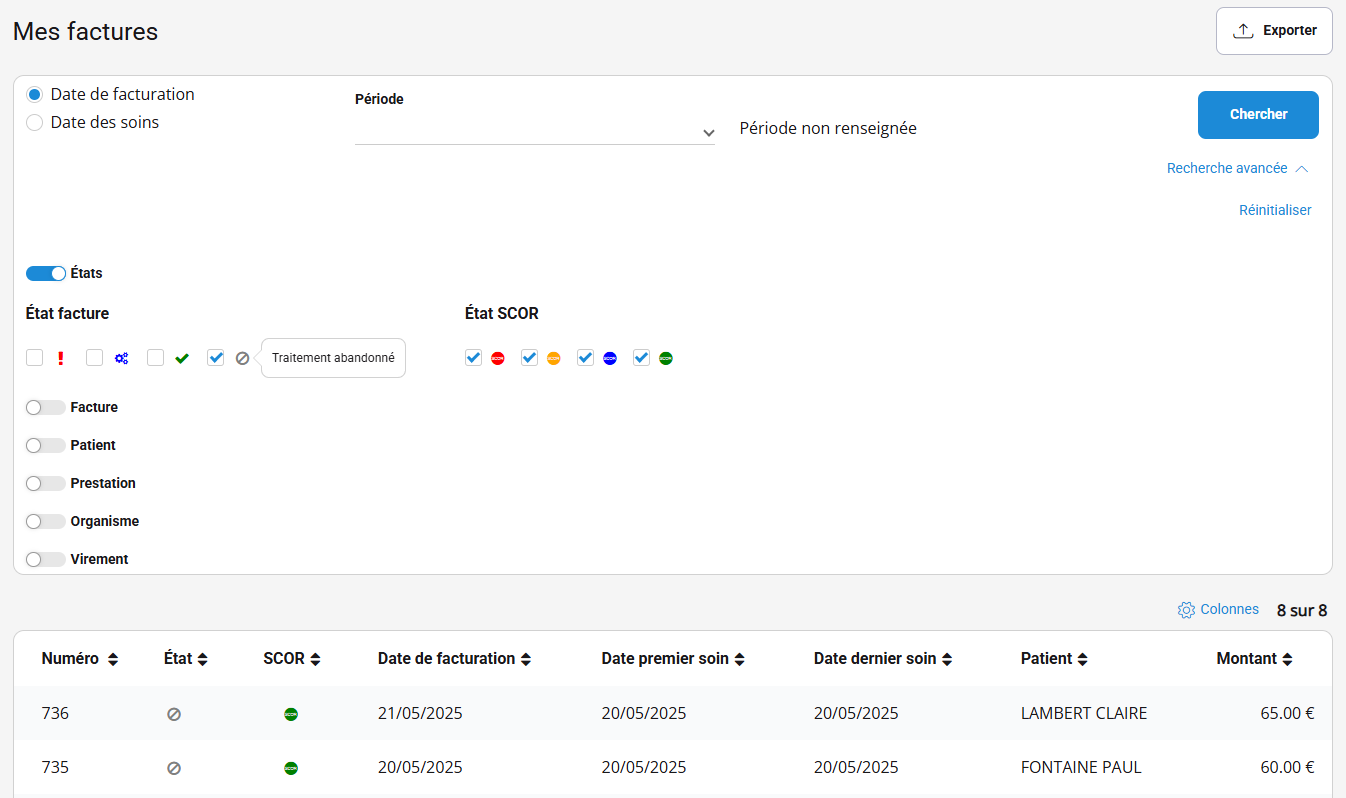Sort by Patient column arrows
1346x798 pixels.
point(1082,659)
